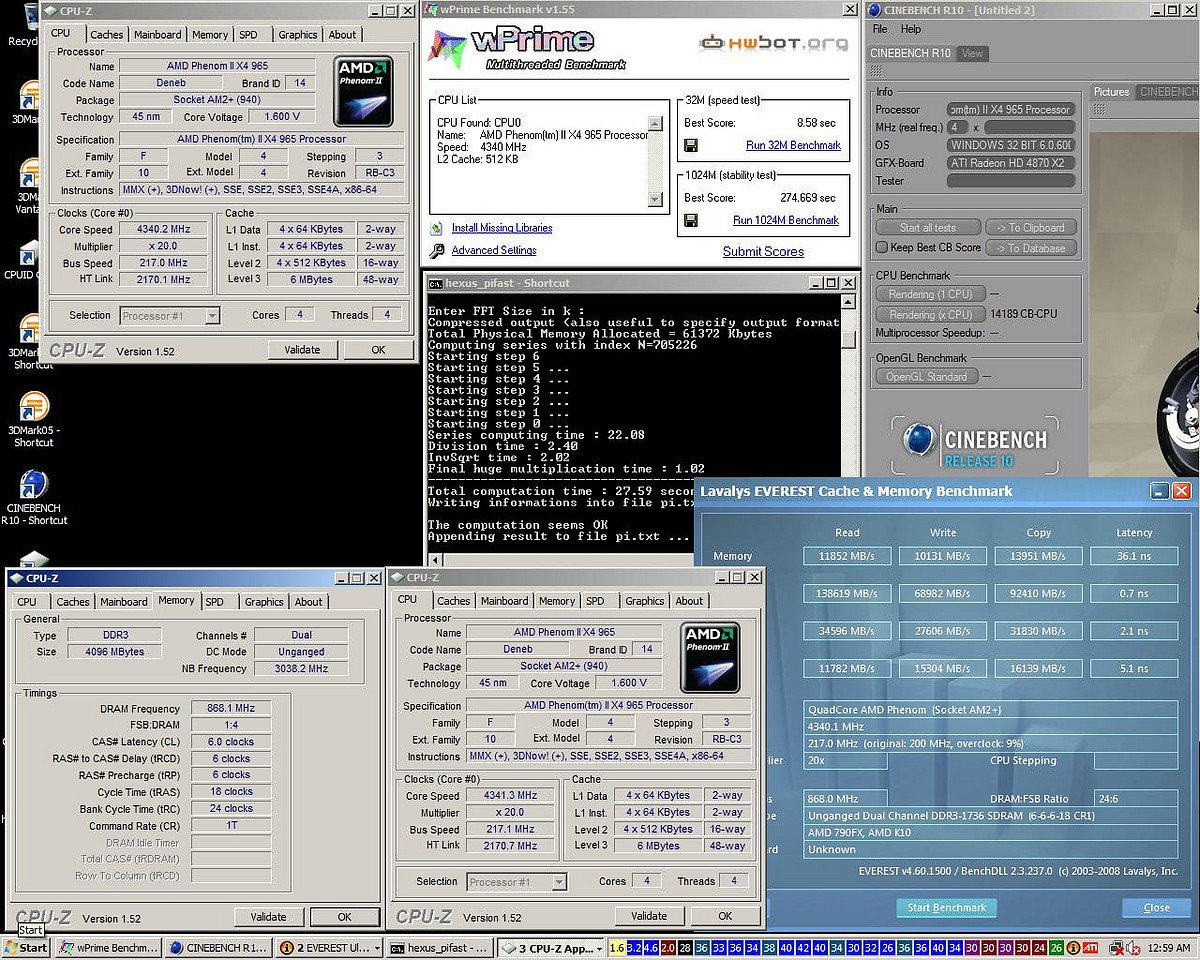1200x960 pixels.
Task: Click the Windows Start button
Action: click(x=26, y=947)
